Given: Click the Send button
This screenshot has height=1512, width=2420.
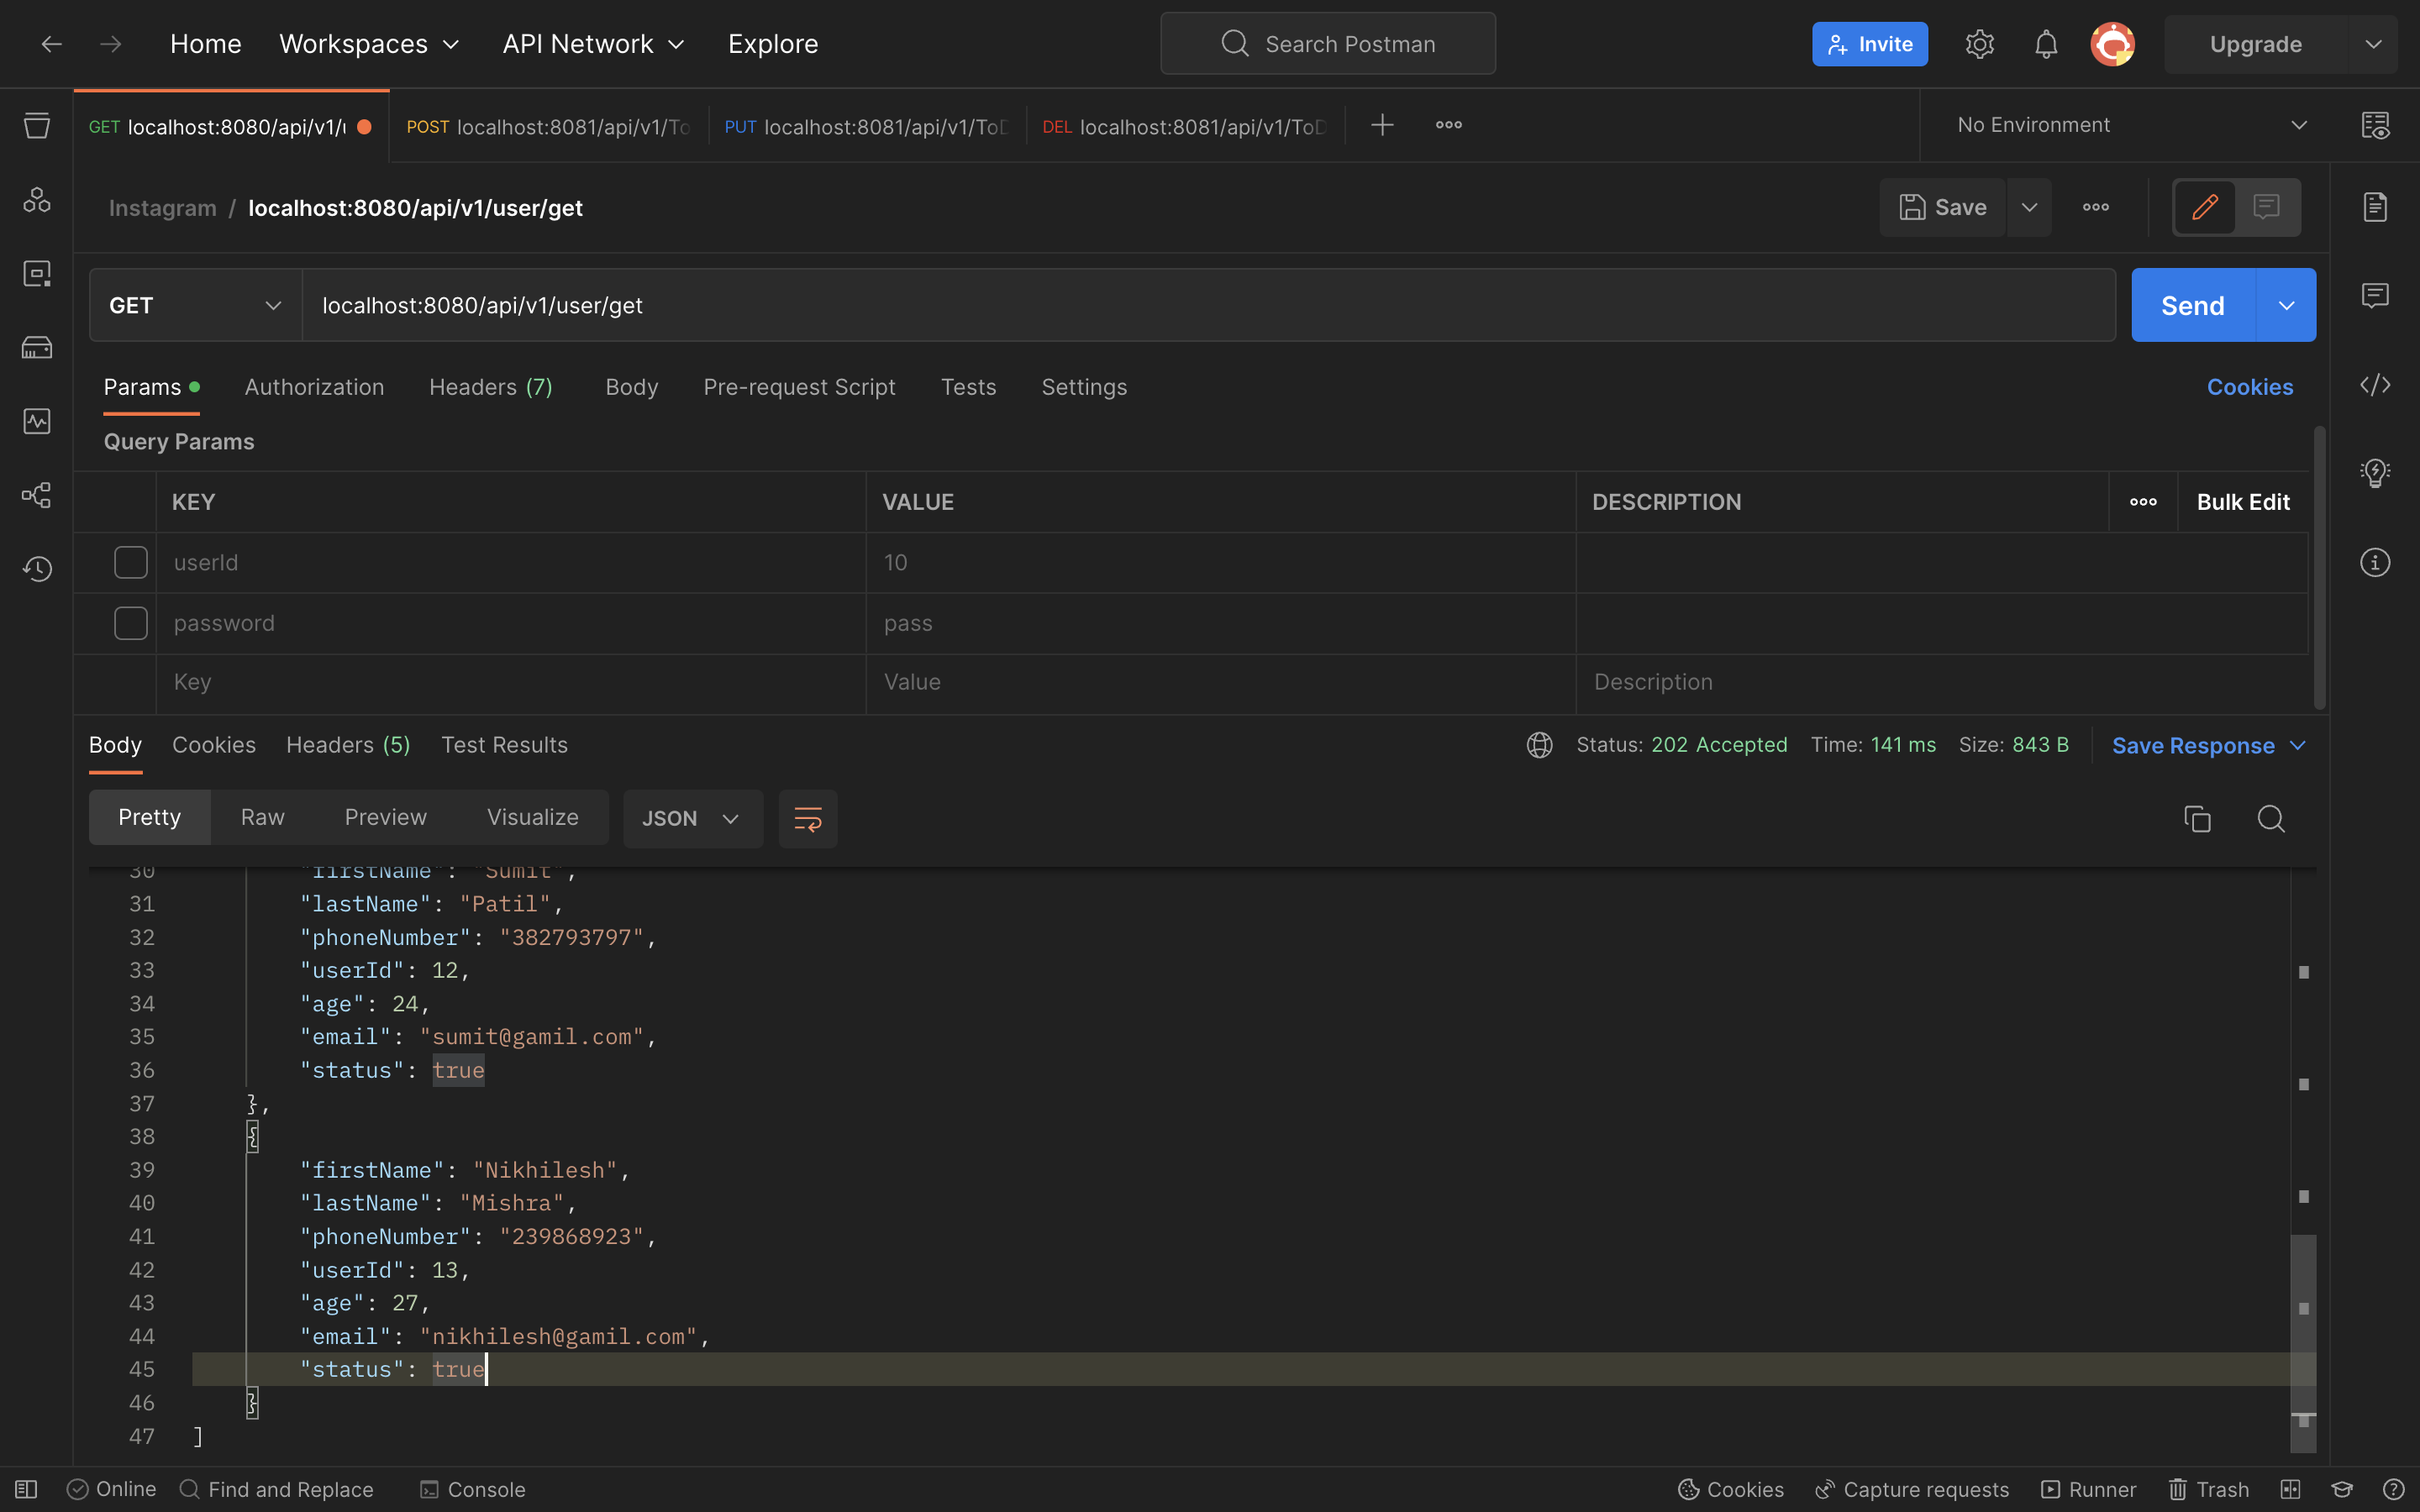Looking at the screenshot, I should tap(2192, 304).
